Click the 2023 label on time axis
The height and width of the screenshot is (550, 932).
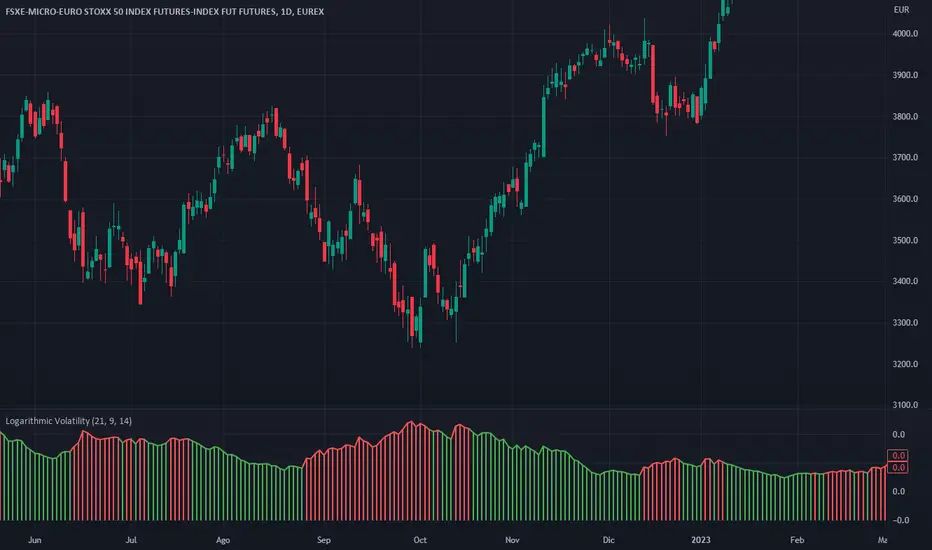click(700, 540)
